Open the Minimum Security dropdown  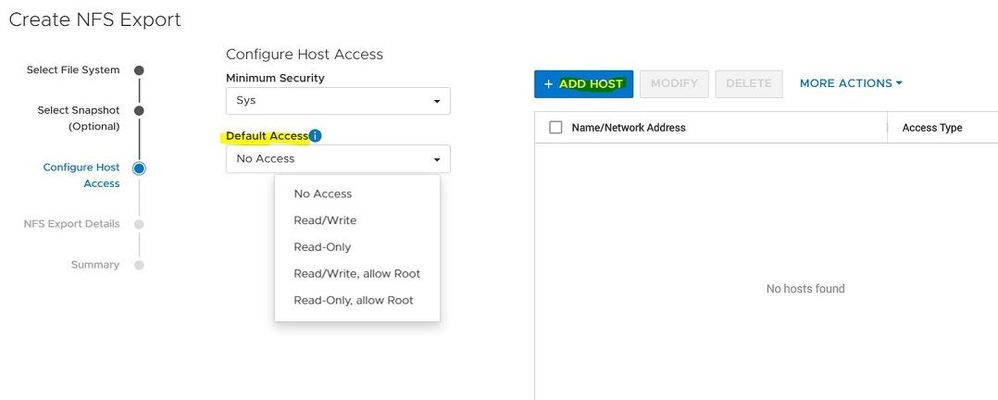338,101
